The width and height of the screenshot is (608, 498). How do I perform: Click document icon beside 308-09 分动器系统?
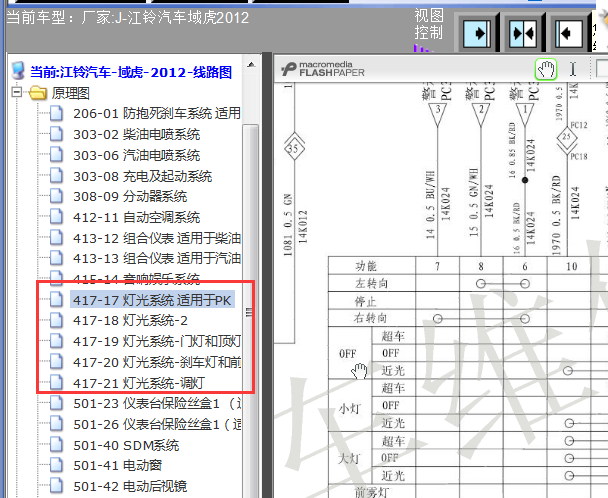tap(56, 196)
